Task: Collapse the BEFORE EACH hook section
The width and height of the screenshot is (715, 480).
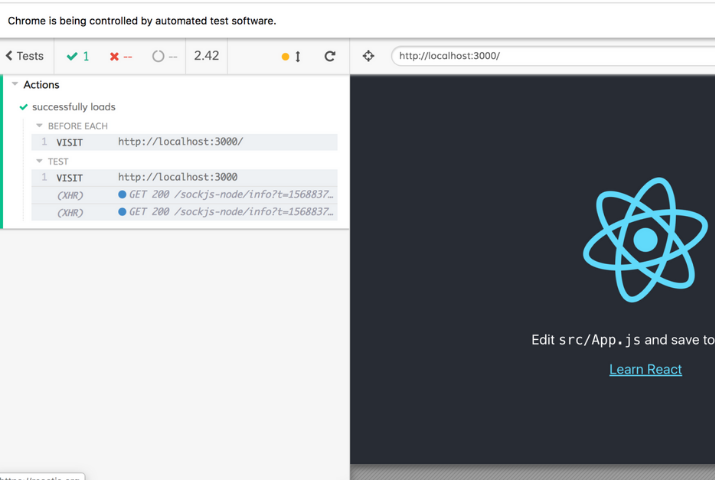Action: (40, 126)
